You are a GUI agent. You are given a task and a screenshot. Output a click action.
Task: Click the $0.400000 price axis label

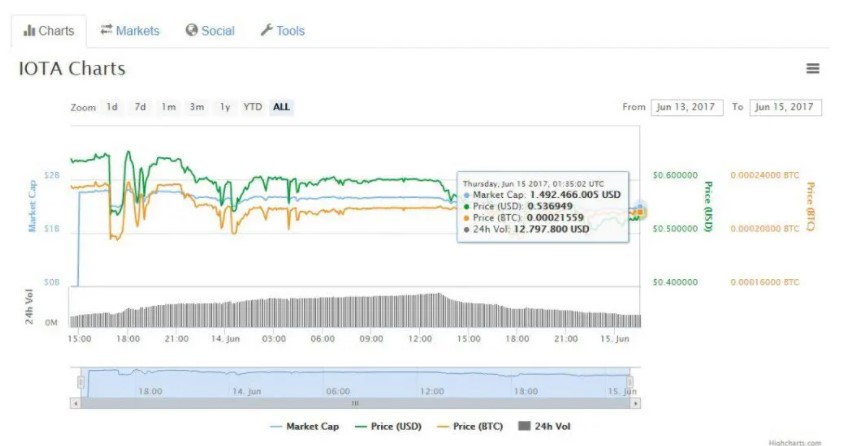pyautogui.click(x=675, y=282)
